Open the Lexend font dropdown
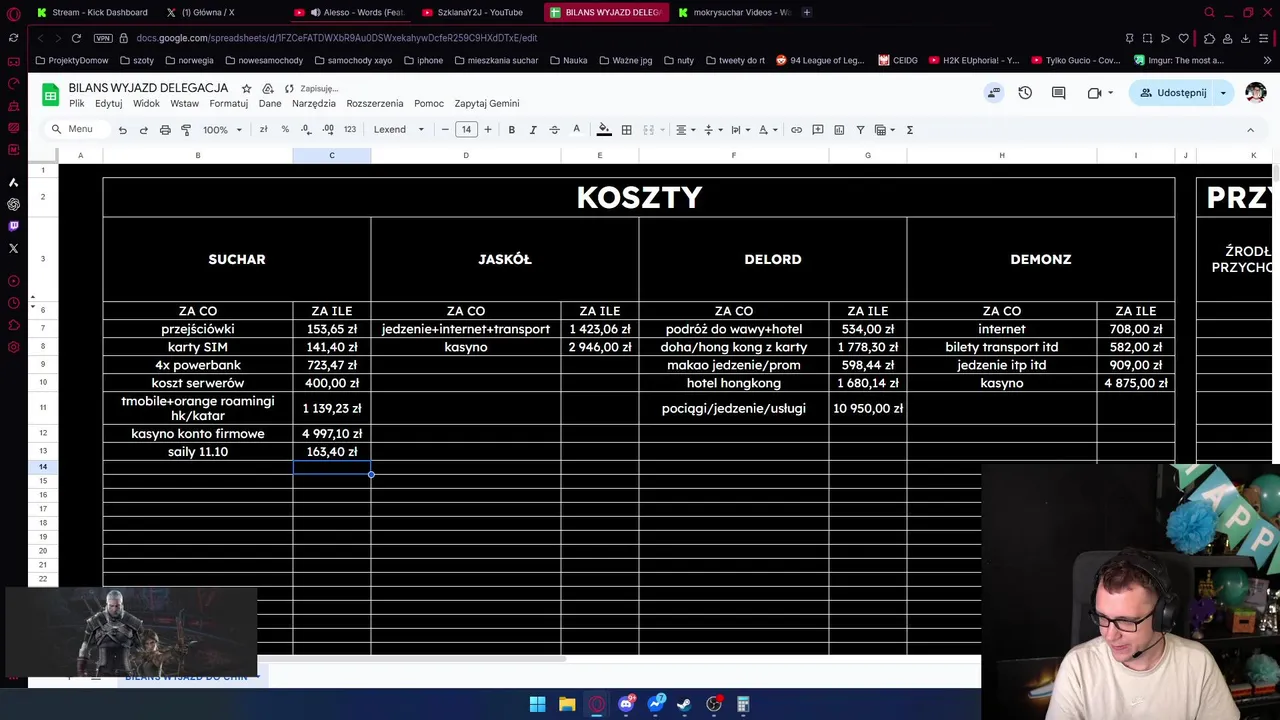This screenshot has height=720, width=1280. click(x=399, y=130)
